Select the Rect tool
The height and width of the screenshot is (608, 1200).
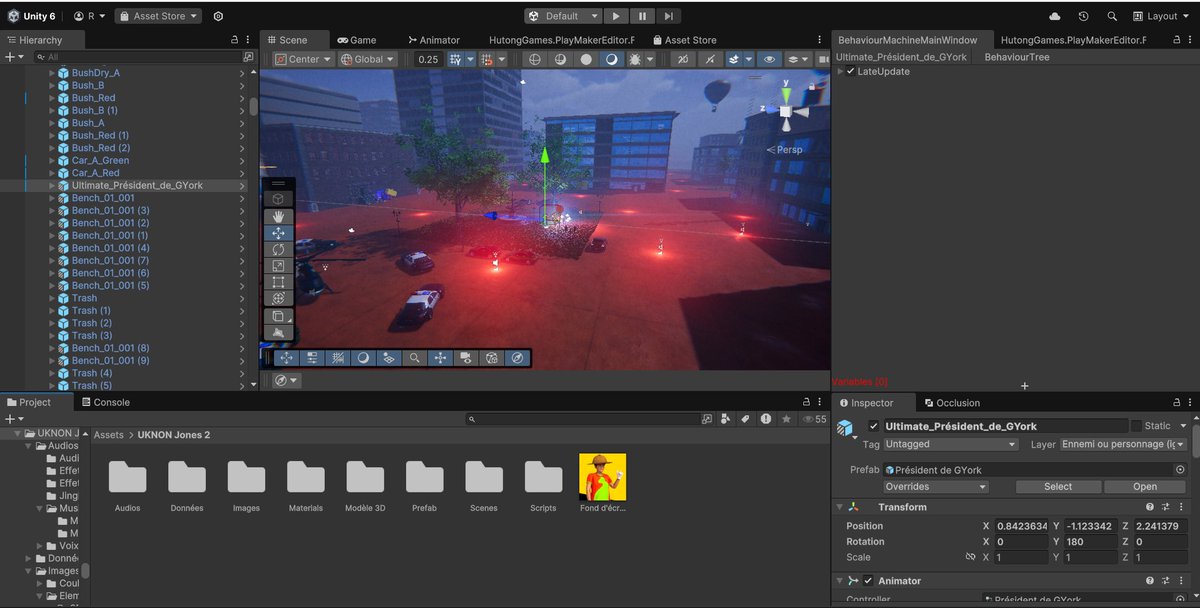pyautogui.click(x=278, y=282)
